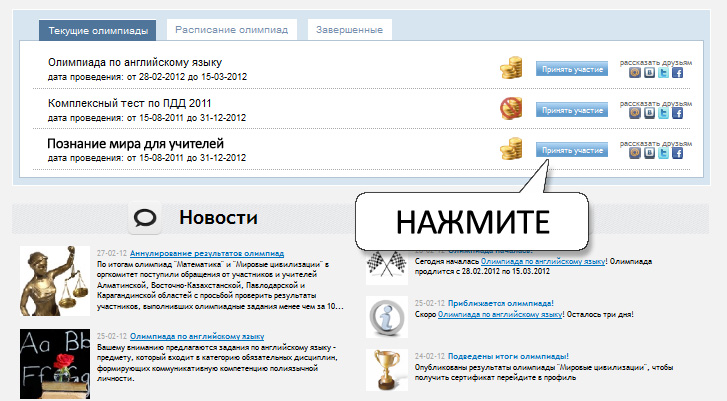Click the Новости section heading
727x401 pixels.
[218, 217]
